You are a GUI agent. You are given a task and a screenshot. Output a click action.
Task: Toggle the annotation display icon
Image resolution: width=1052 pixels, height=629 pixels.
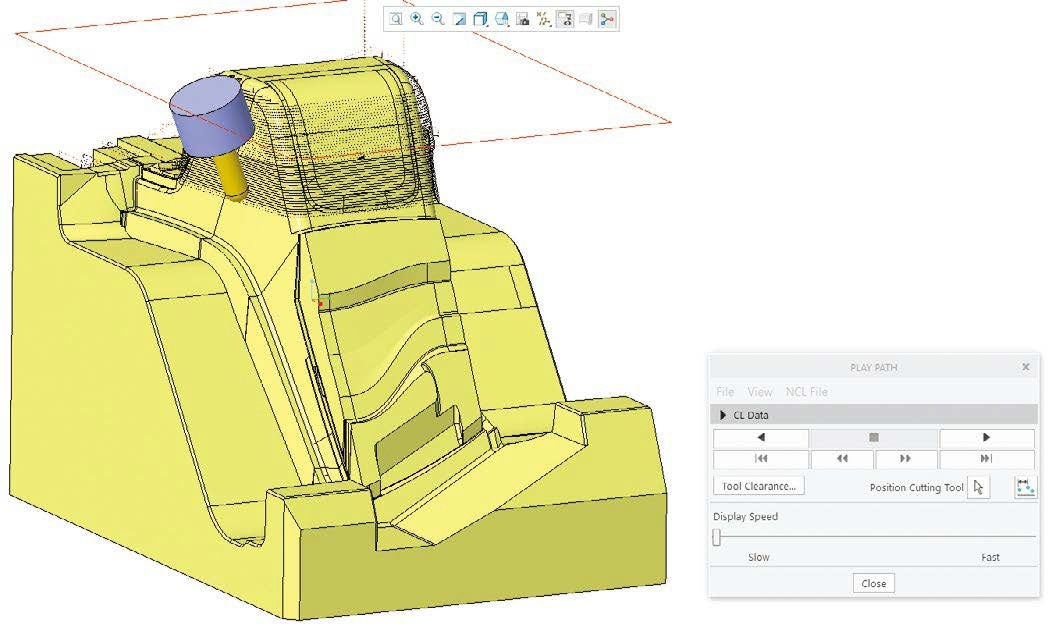(565, 19)
